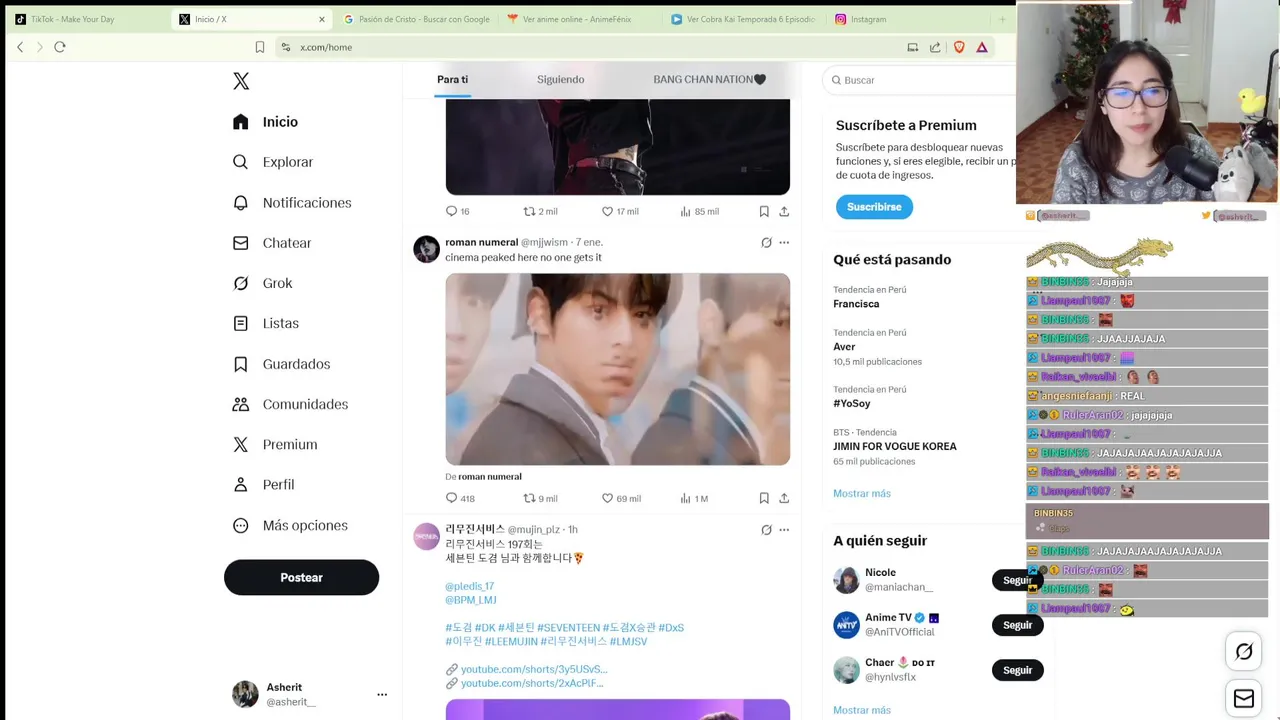Open the Francisca trend

point(856,304)
